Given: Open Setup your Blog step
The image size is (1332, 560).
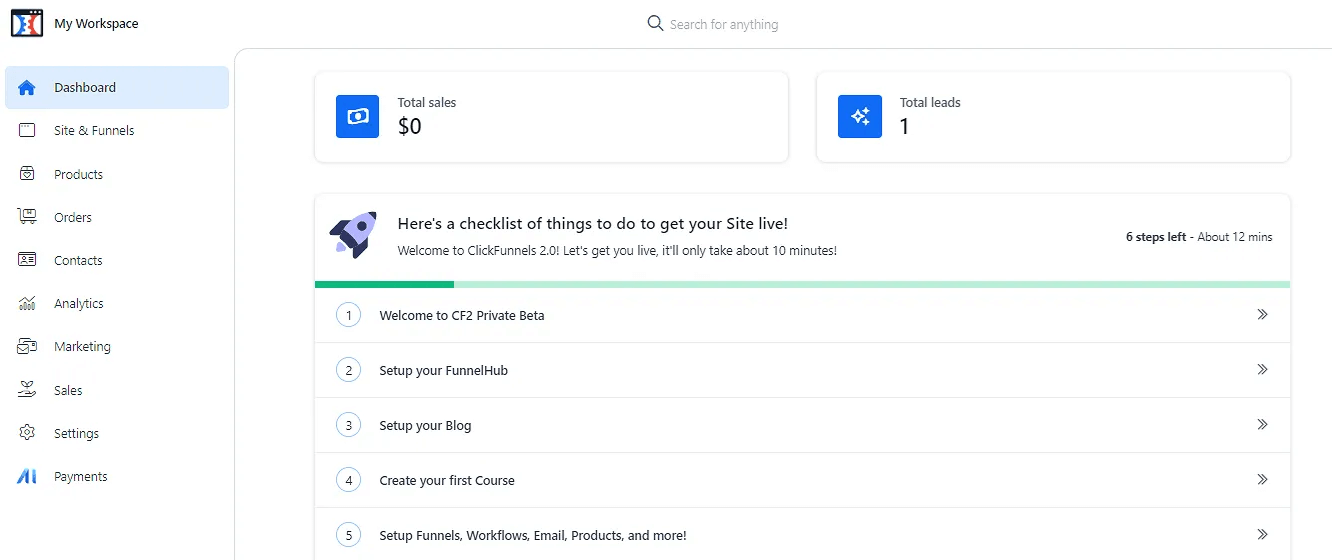Looking at the screenshot, I should pyautogui.click(x=802, y=425).
